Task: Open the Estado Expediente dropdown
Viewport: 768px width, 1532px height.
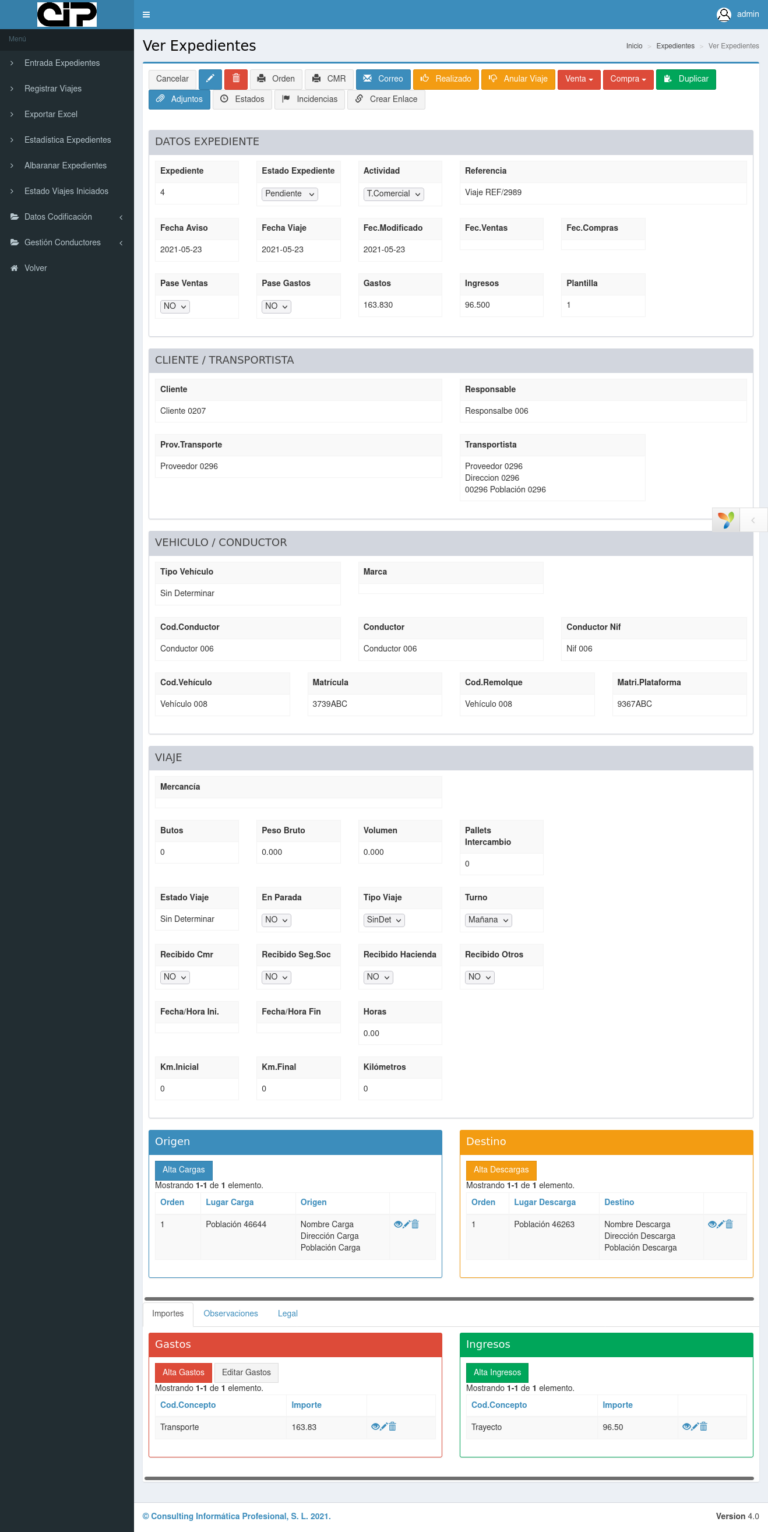Action: pos(290,194)
